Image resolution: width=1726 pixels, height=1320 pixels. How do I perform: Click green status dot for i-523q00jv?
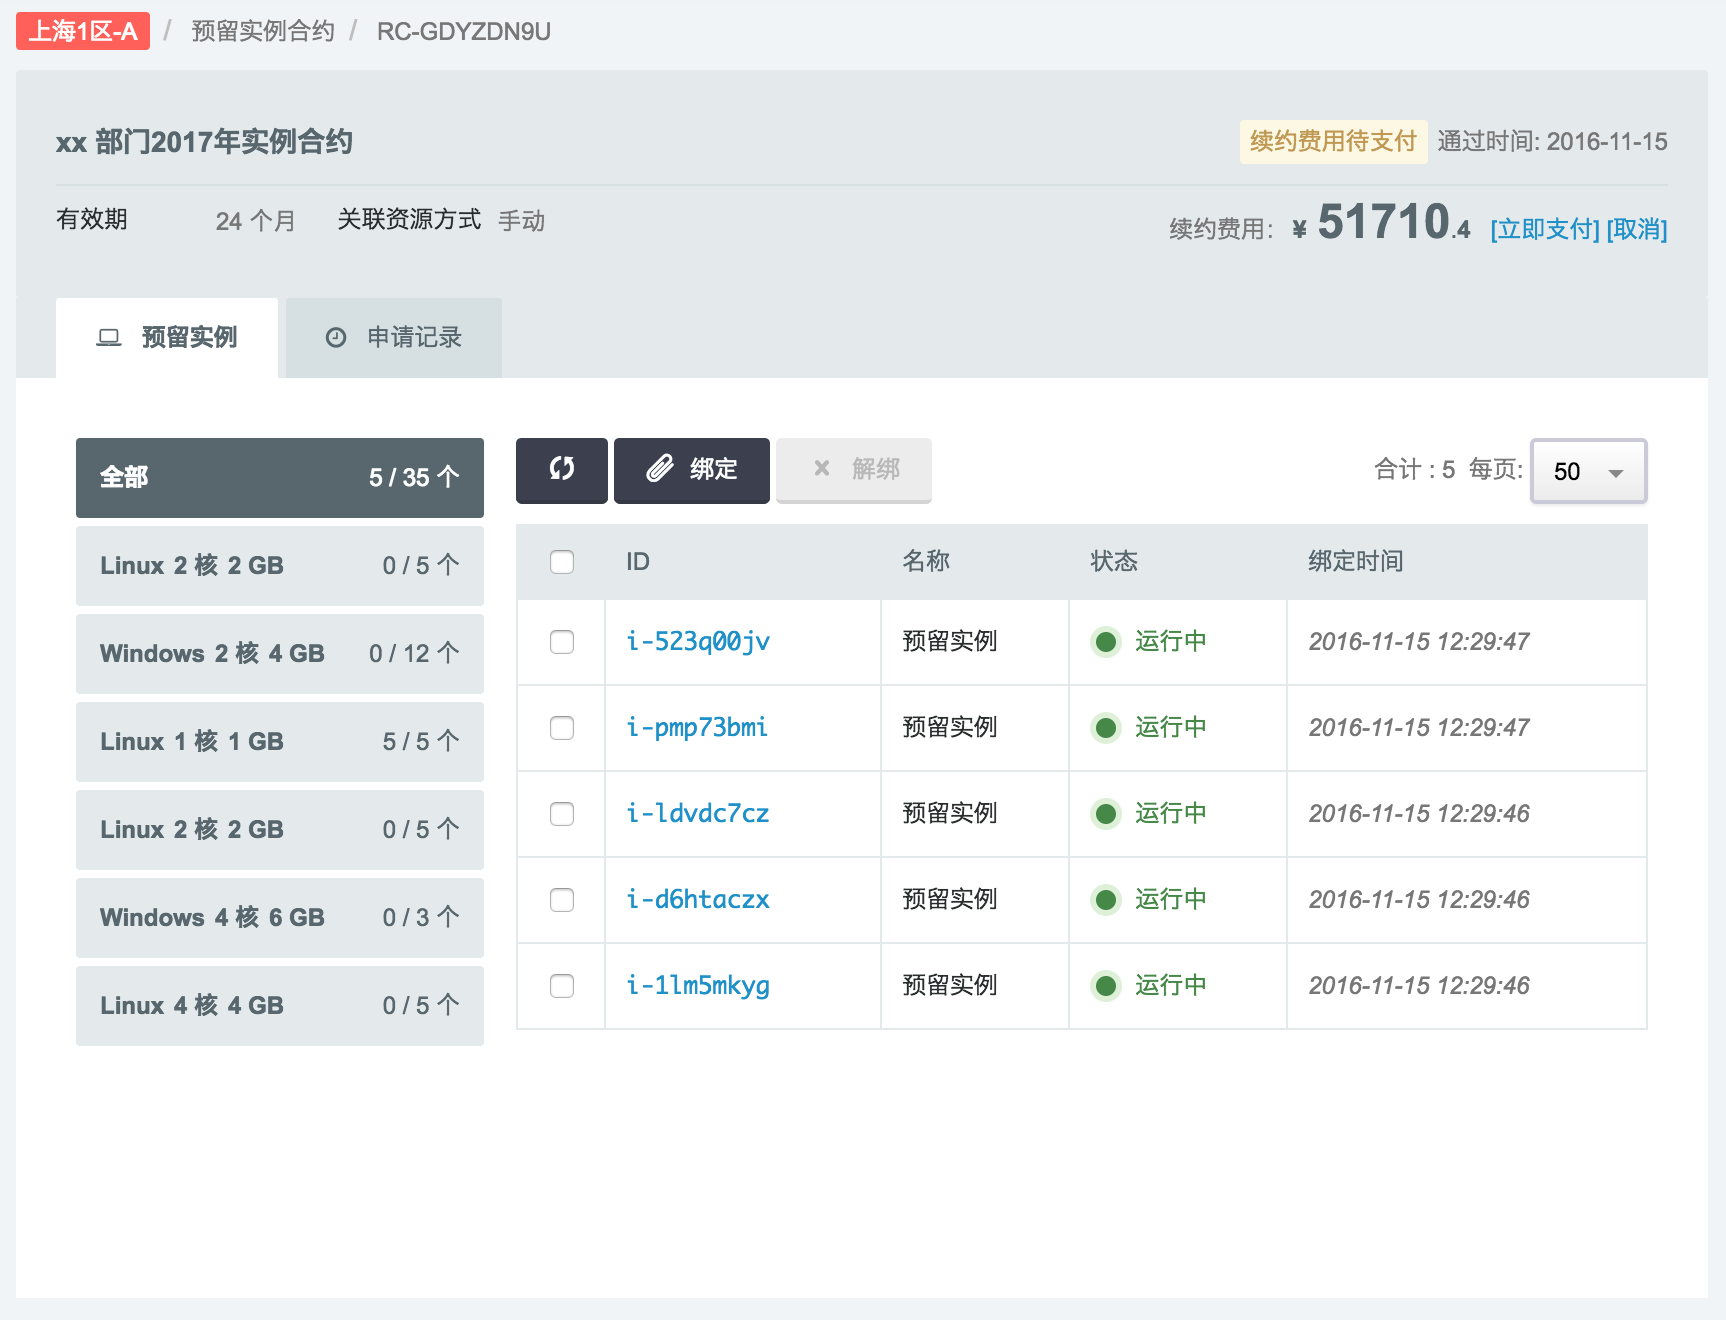click(x=1105, y=642)
